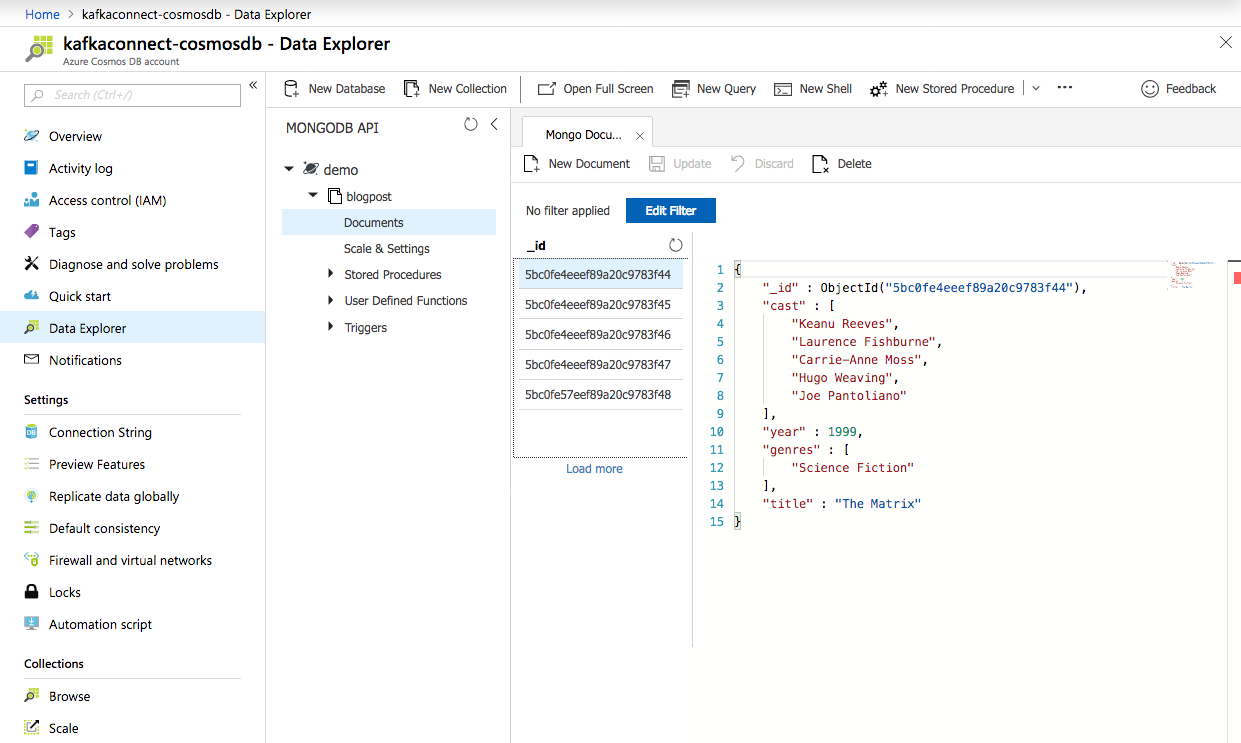Refresh the _id document list
Viewport: 1241px width, 743px height.
tap(675, 244)
